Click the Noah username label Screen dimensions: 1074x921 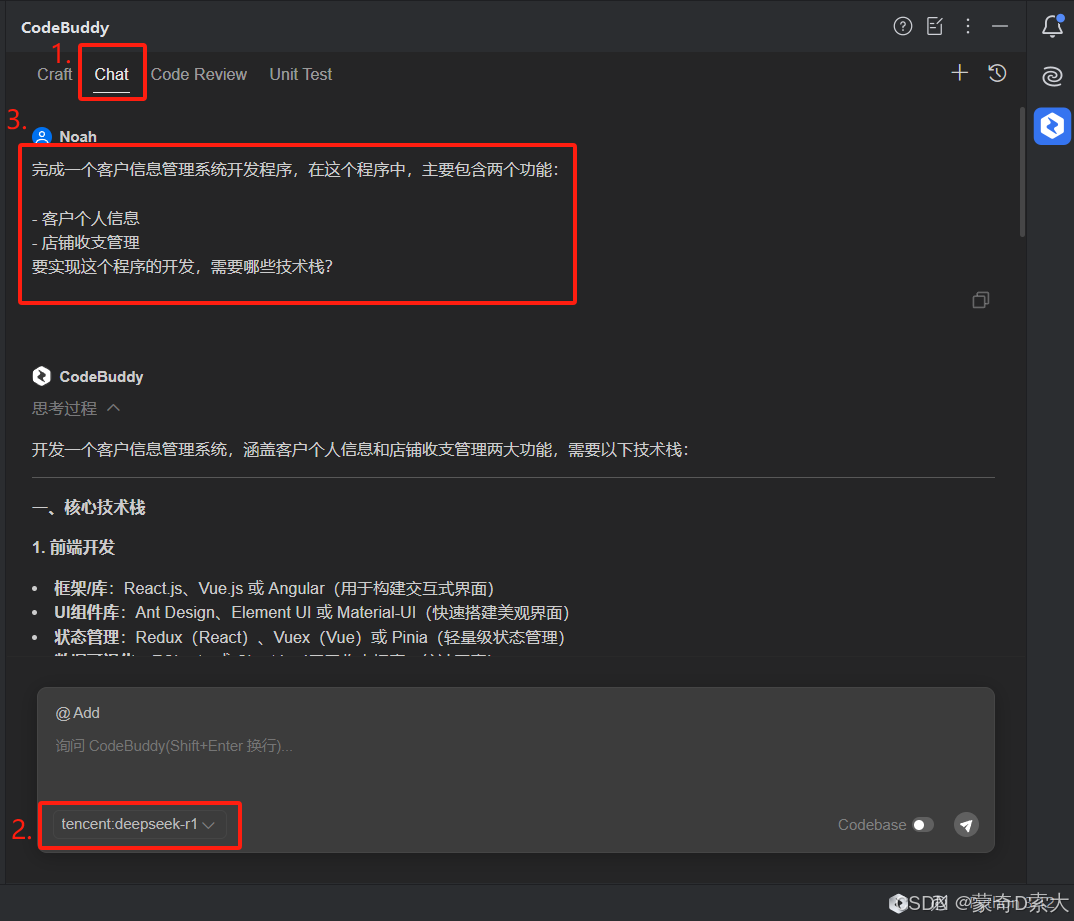pos(78,137)
